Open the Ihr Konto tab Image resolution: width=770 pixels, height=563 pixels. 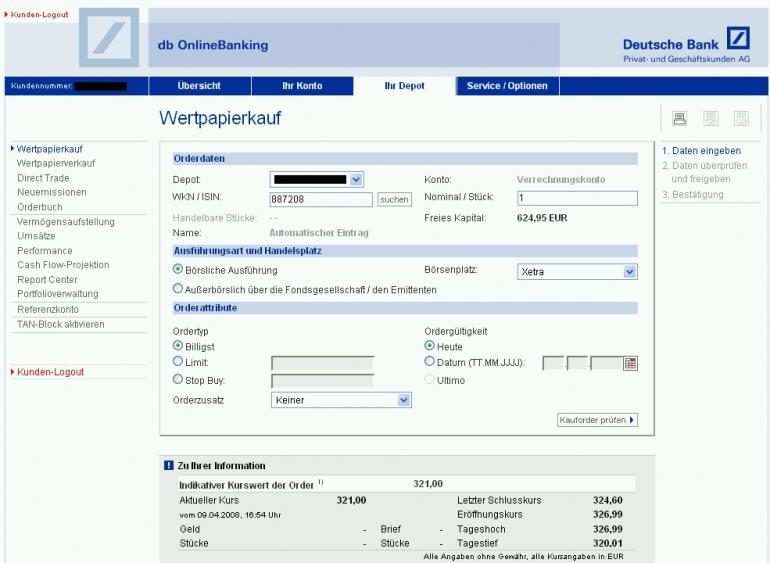point(302,86)
